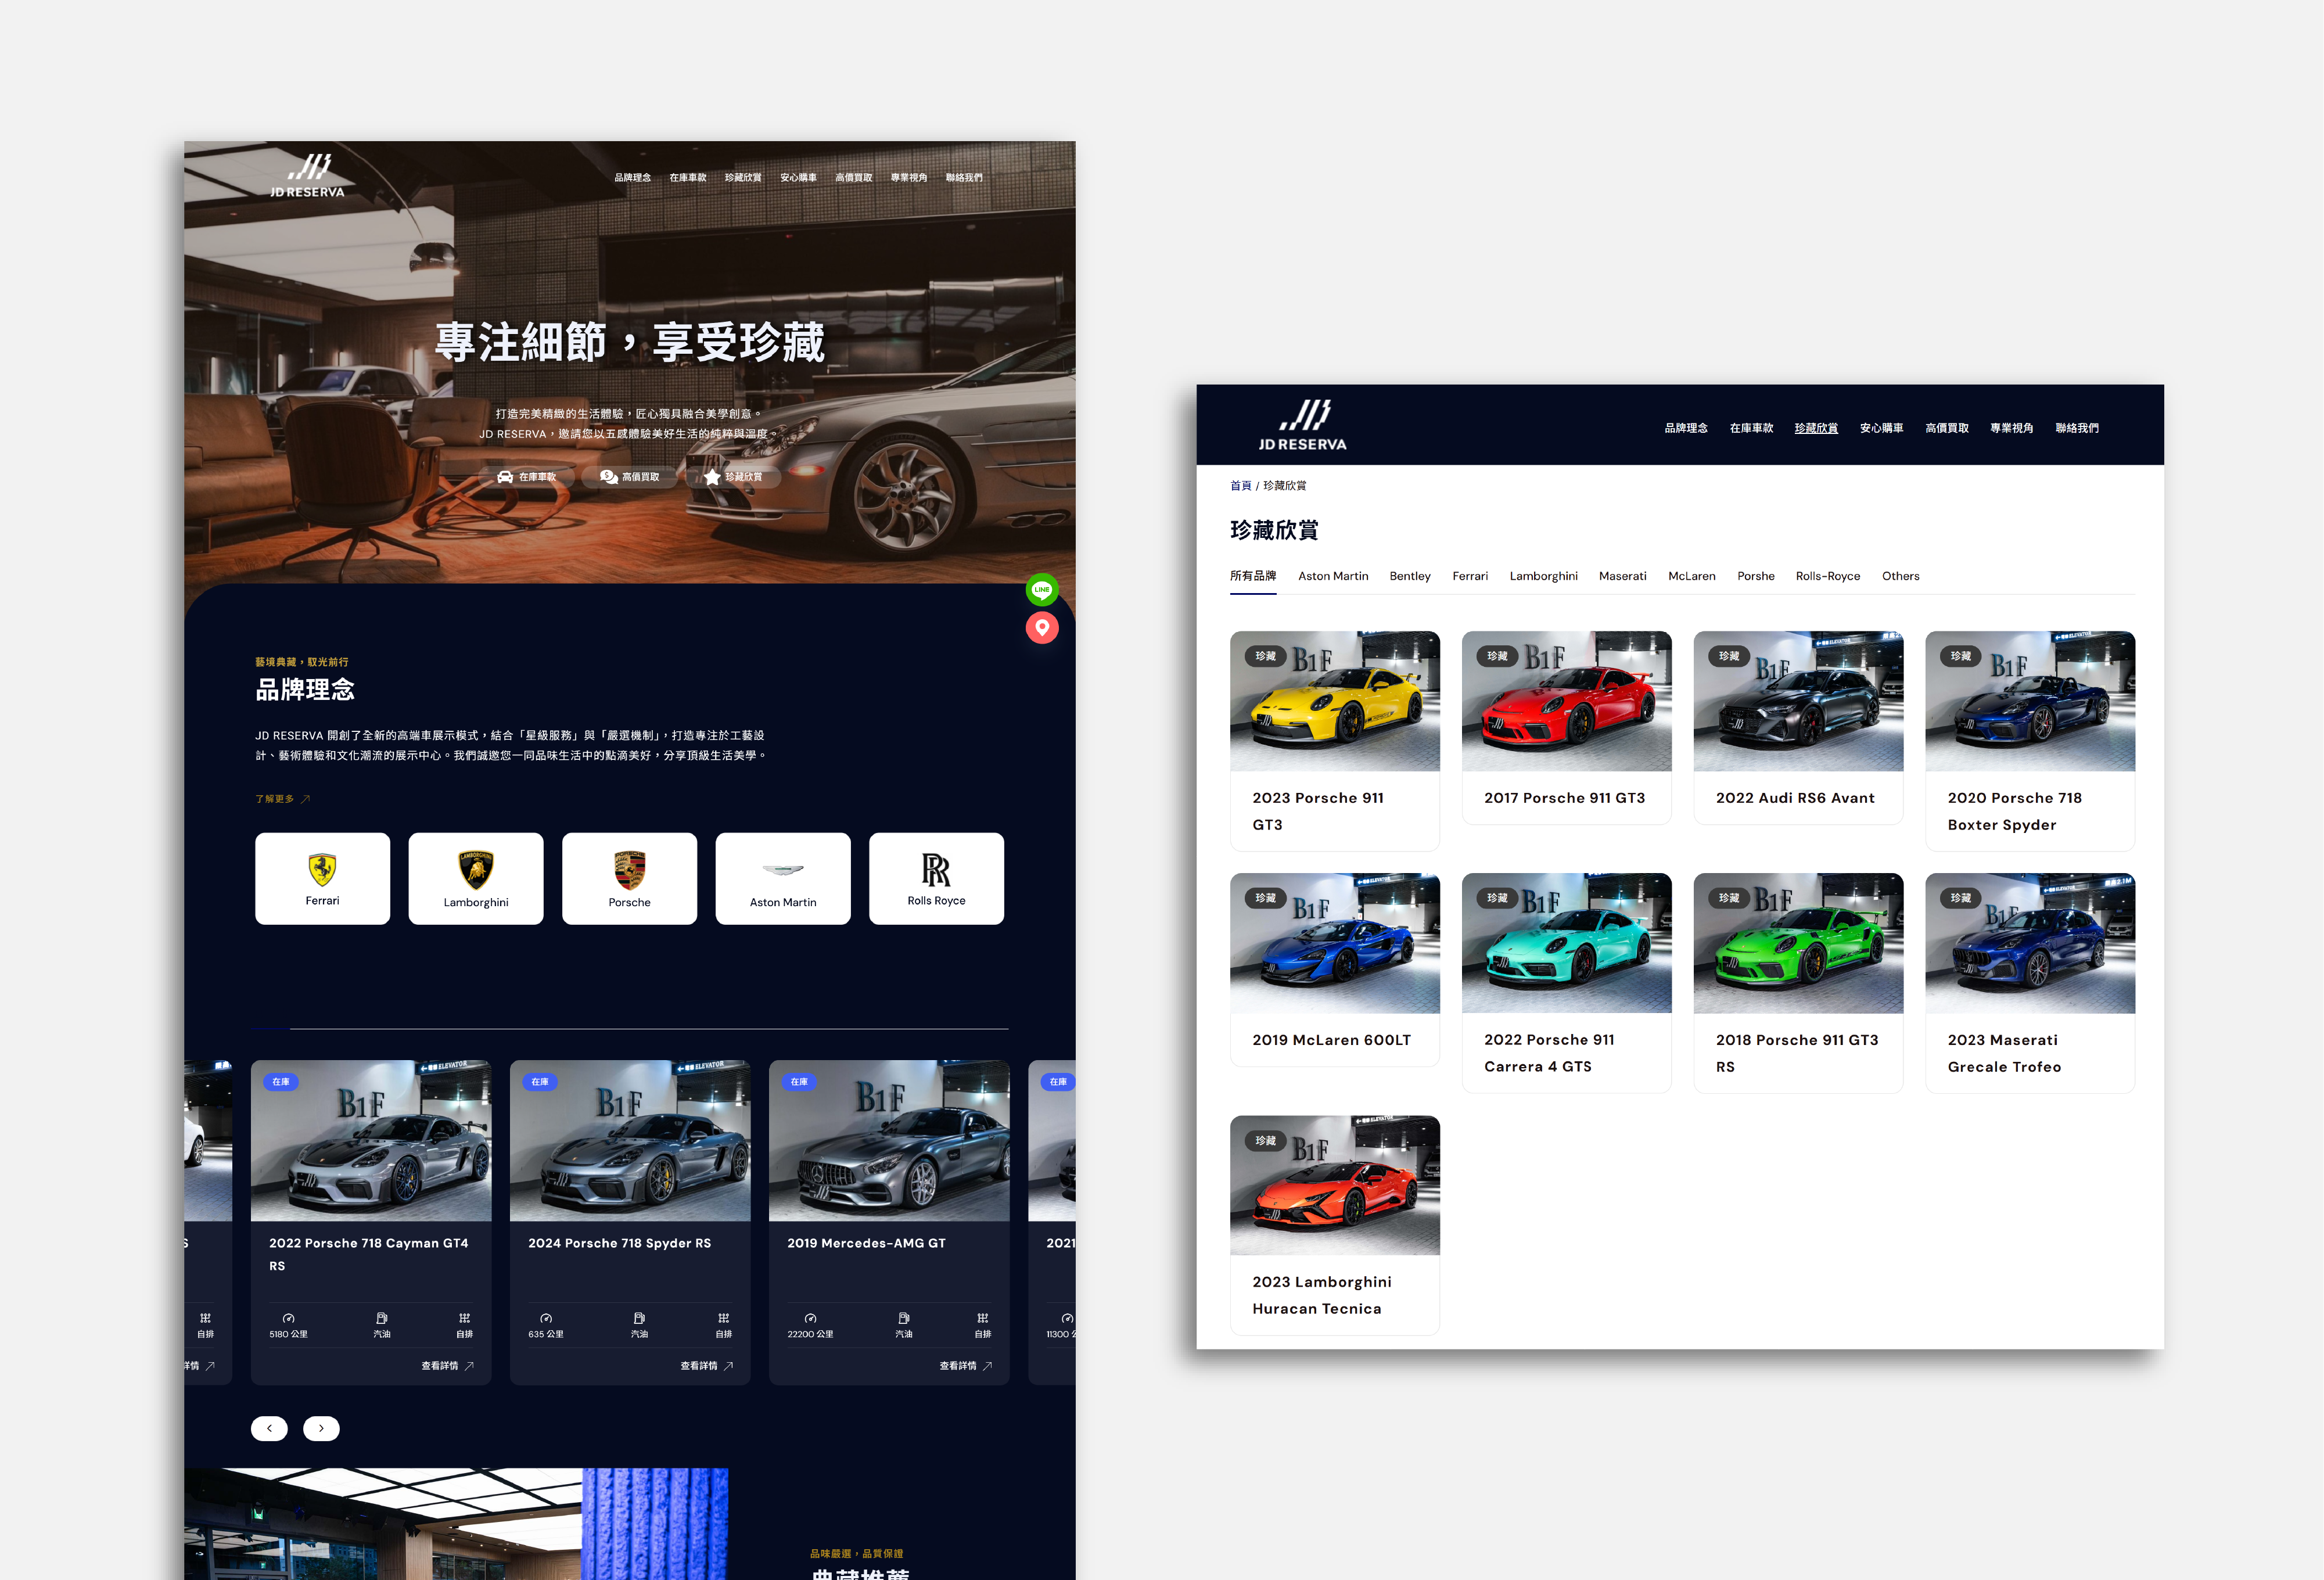
Task: Click the previous arrow of the car carousel
Action: [269, 1428]
